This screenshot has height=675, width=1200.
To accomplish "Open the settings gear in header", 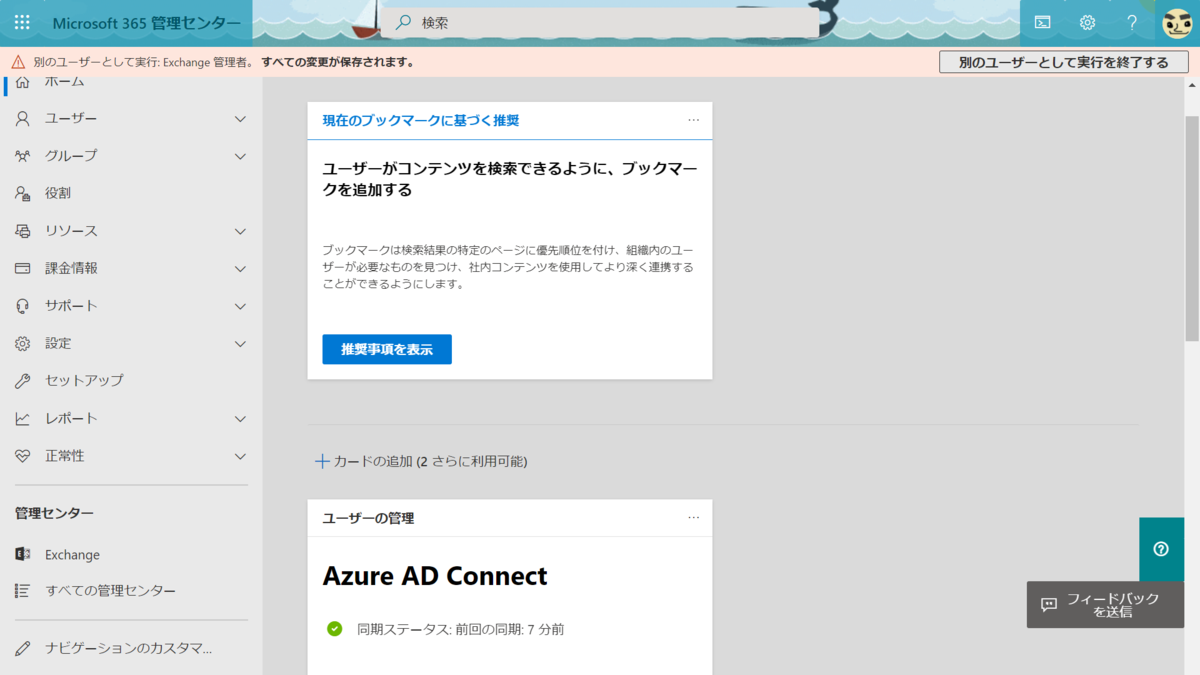I will click(x=1087, y=22).
